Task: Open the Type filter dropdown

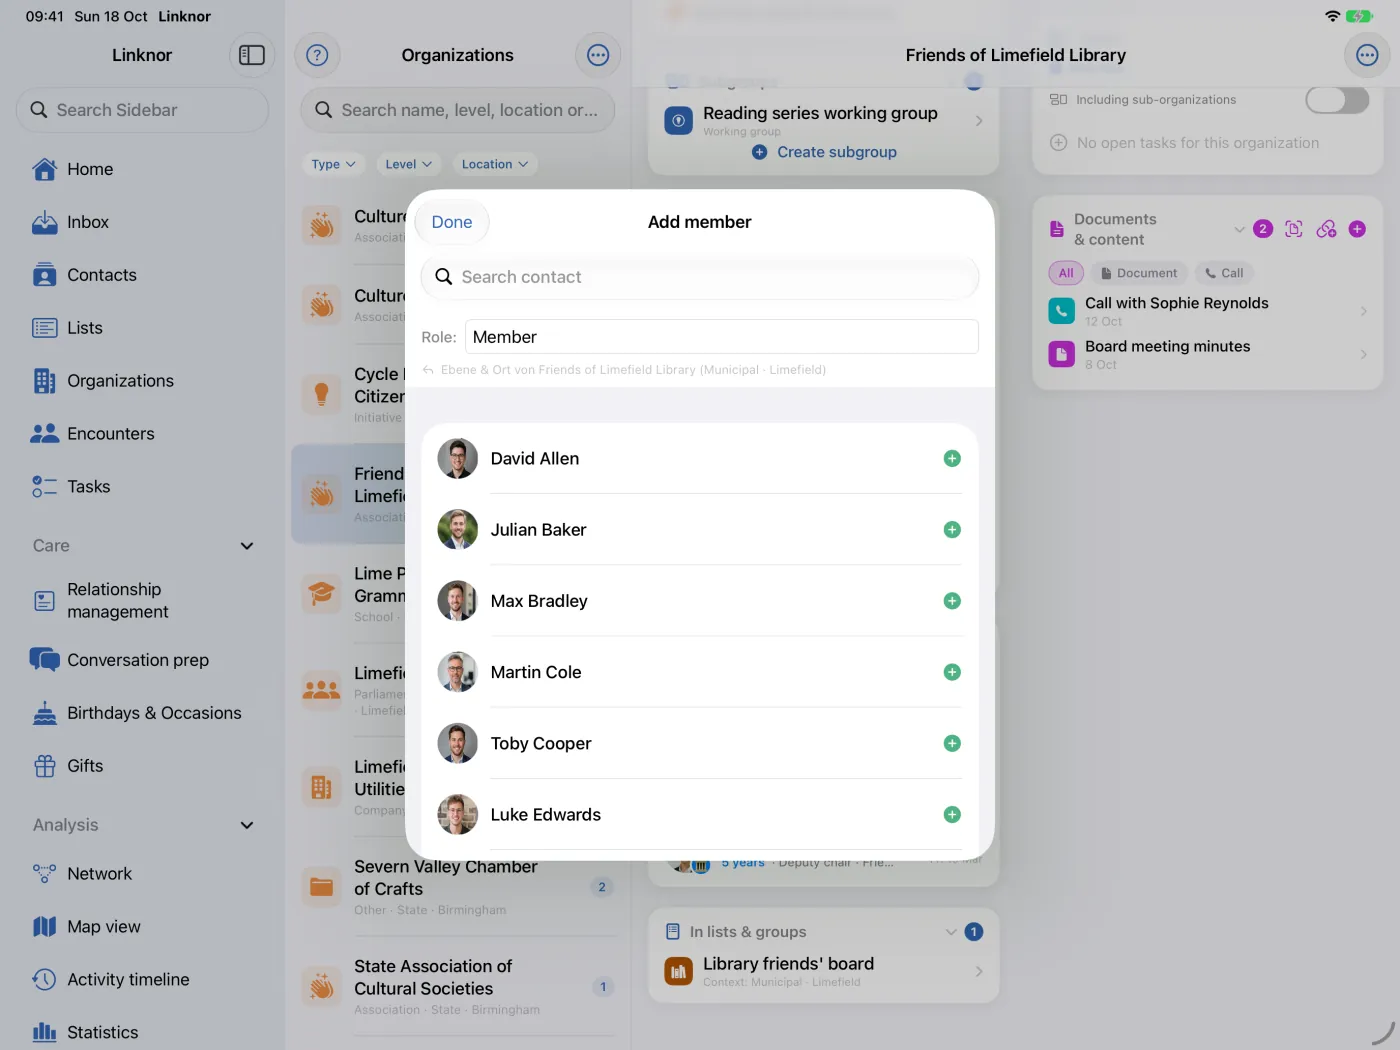Action: click(x=333, y=164)
